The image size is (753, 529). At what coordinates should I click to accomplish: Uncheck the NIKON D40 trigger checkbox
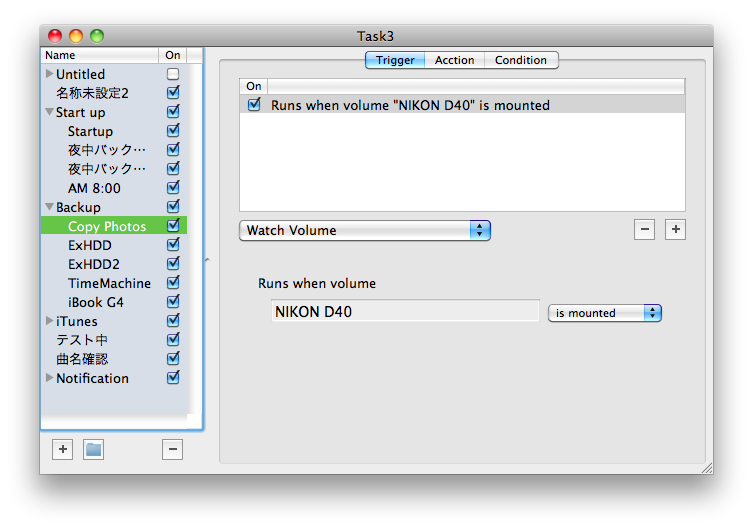(254, 104)
